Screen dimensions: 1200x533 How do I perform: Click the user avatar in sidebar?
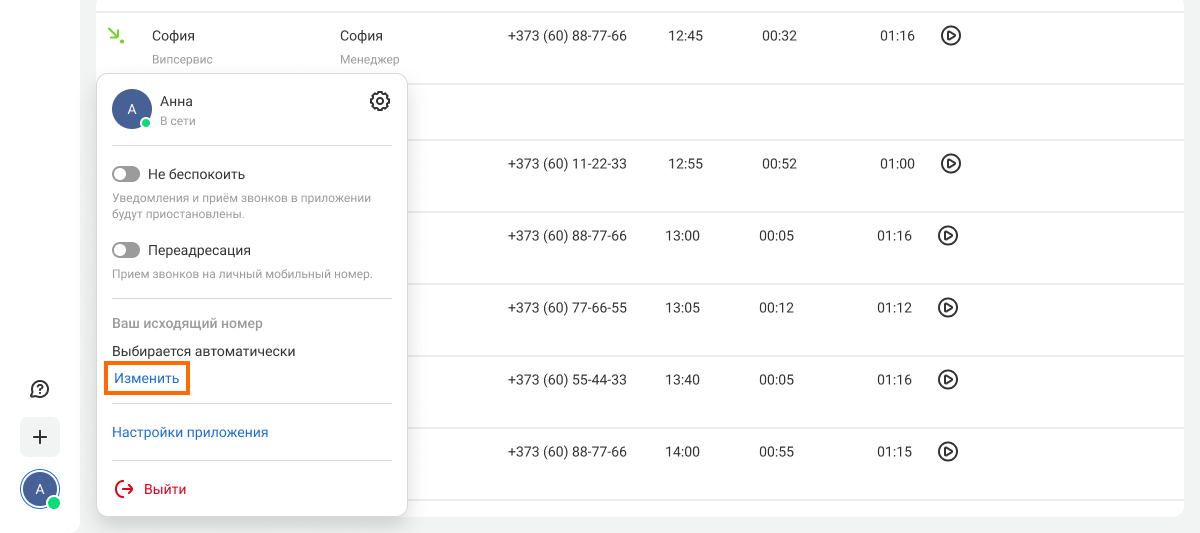point(40,489)
